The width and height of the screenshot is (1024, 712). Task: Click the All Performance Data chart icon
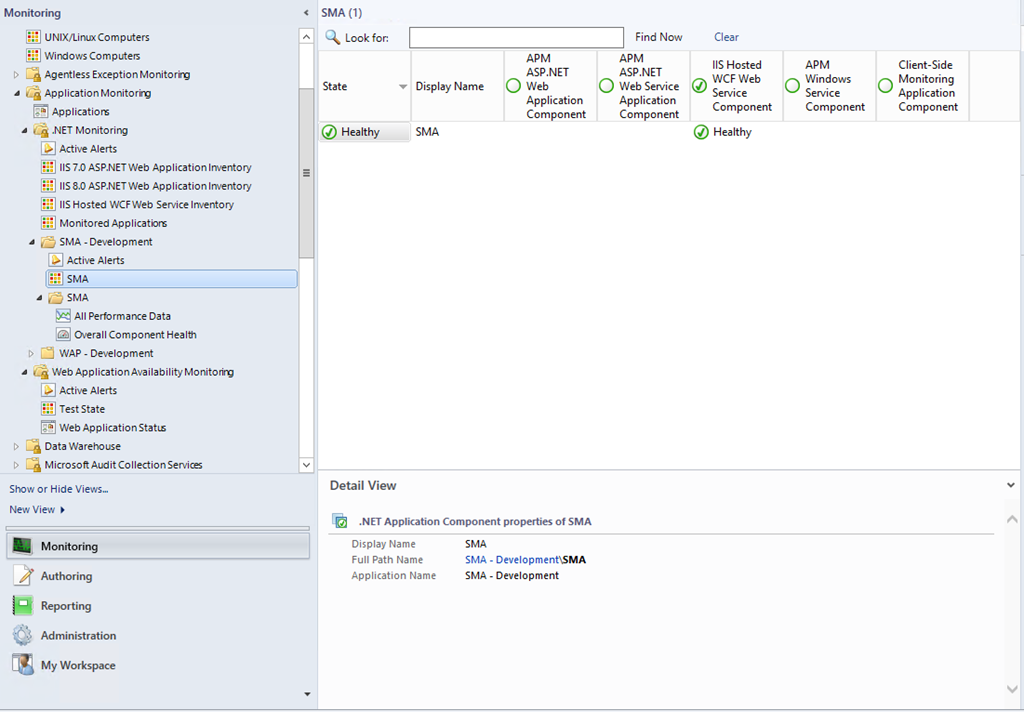pyautogui.click(x=63, y=316)
